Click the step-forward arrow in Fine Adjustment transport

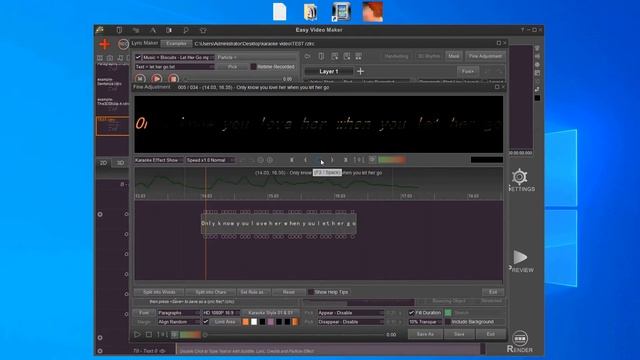point(332,160)
